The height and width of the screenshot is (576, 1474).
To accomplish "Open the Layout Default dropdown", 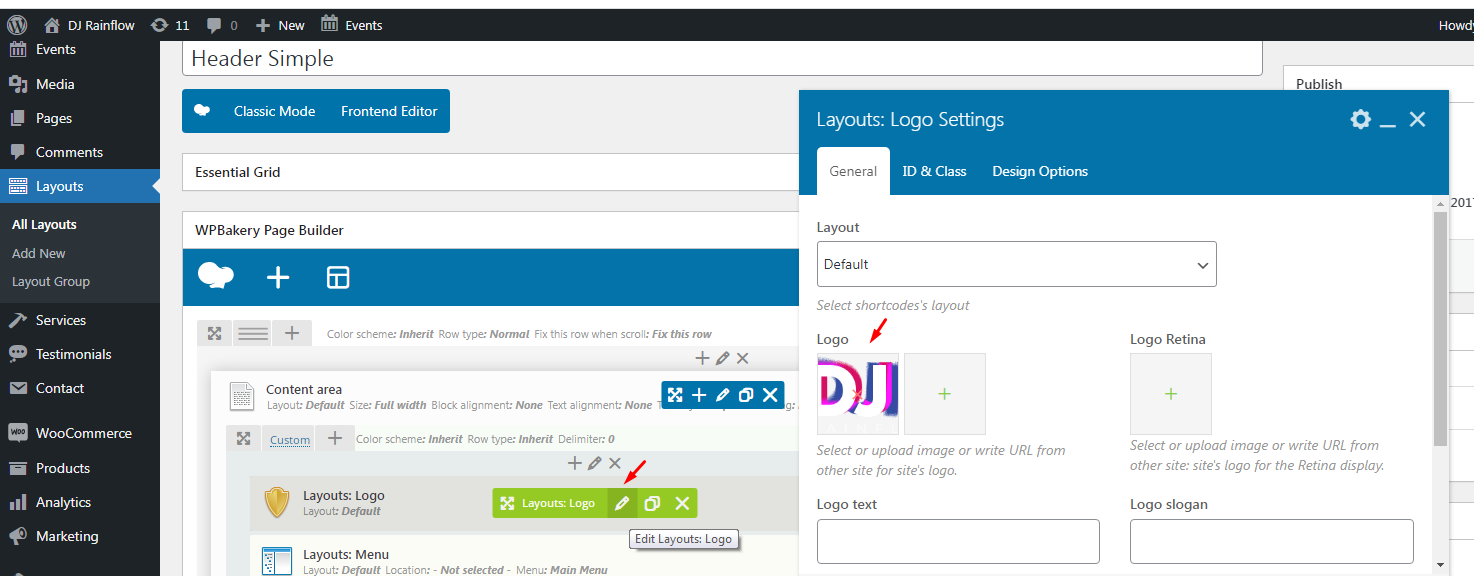I will [1017, 264].
